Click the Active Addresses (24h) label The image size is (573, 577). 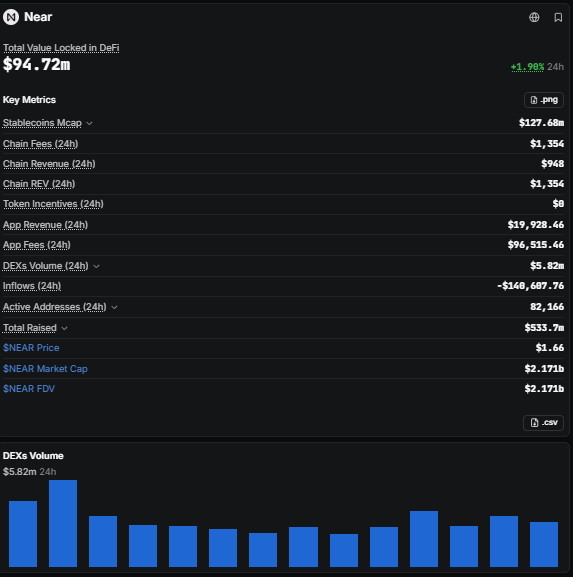coord(54,307)
